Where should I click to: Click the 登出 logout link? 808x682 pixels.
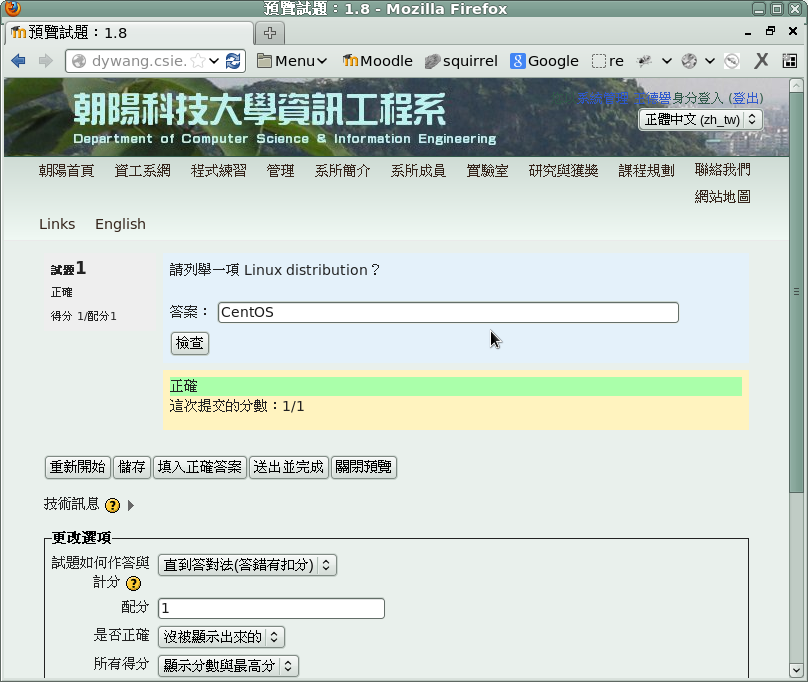coord(745,98)
